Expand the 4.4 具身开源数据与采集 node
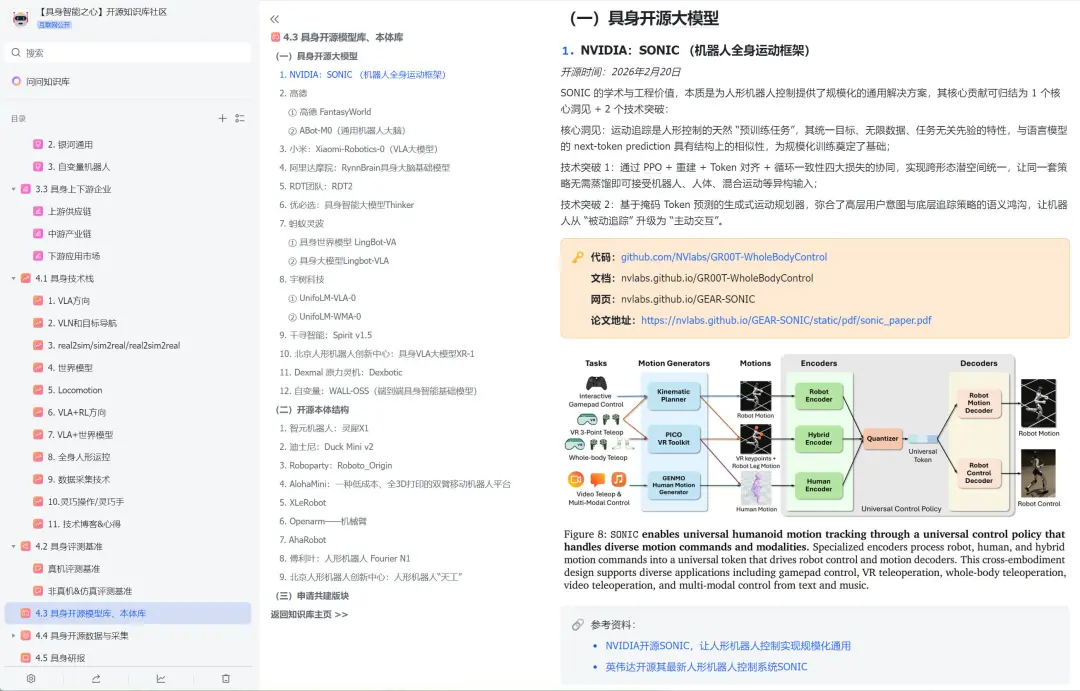 click(13, 636)
